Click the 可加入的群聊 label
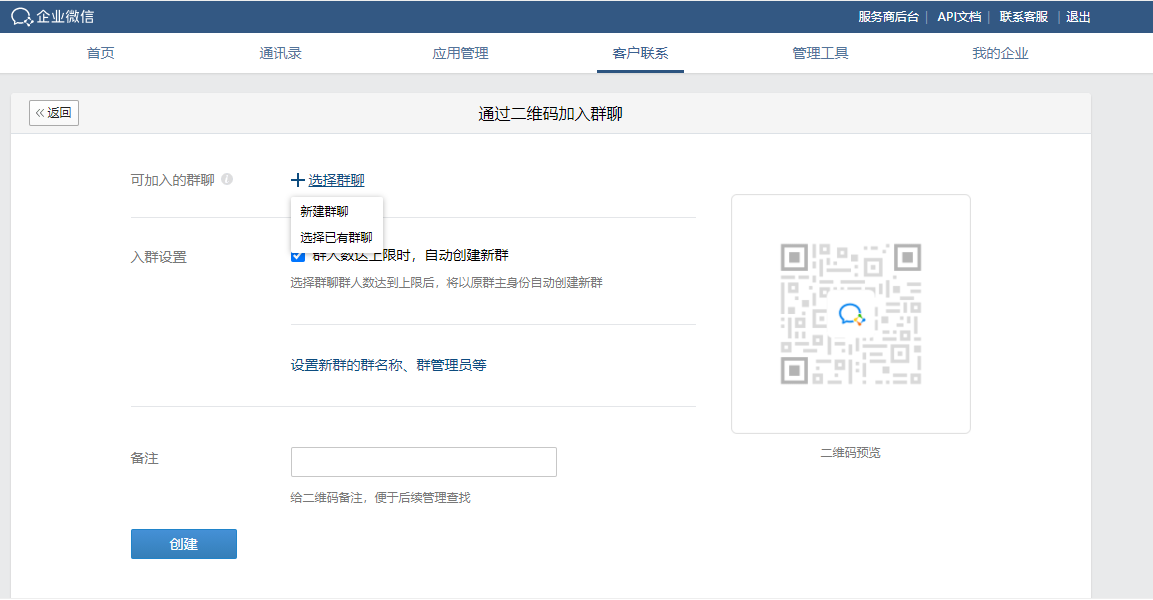Viewport: 1153px width, 600px height. pos(173,180)
